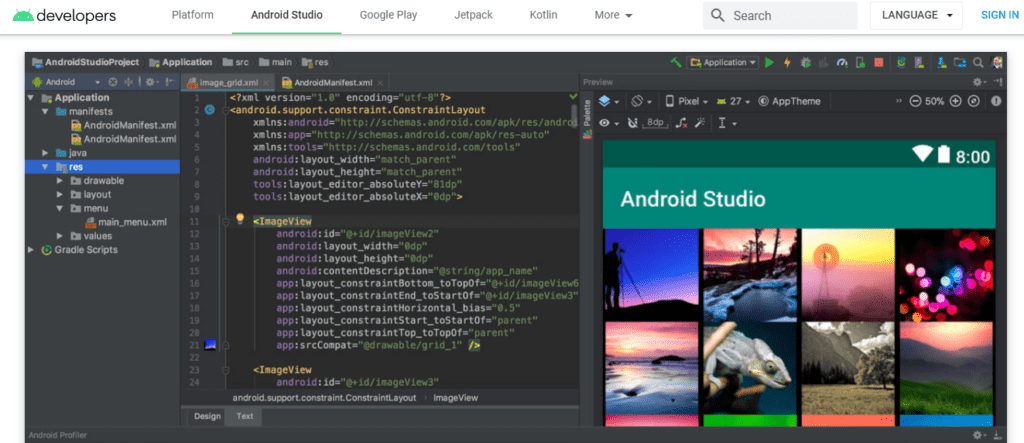1024x443 pixels.
Task: Switch to the Design tab
Action: click(x=208, y=416)
